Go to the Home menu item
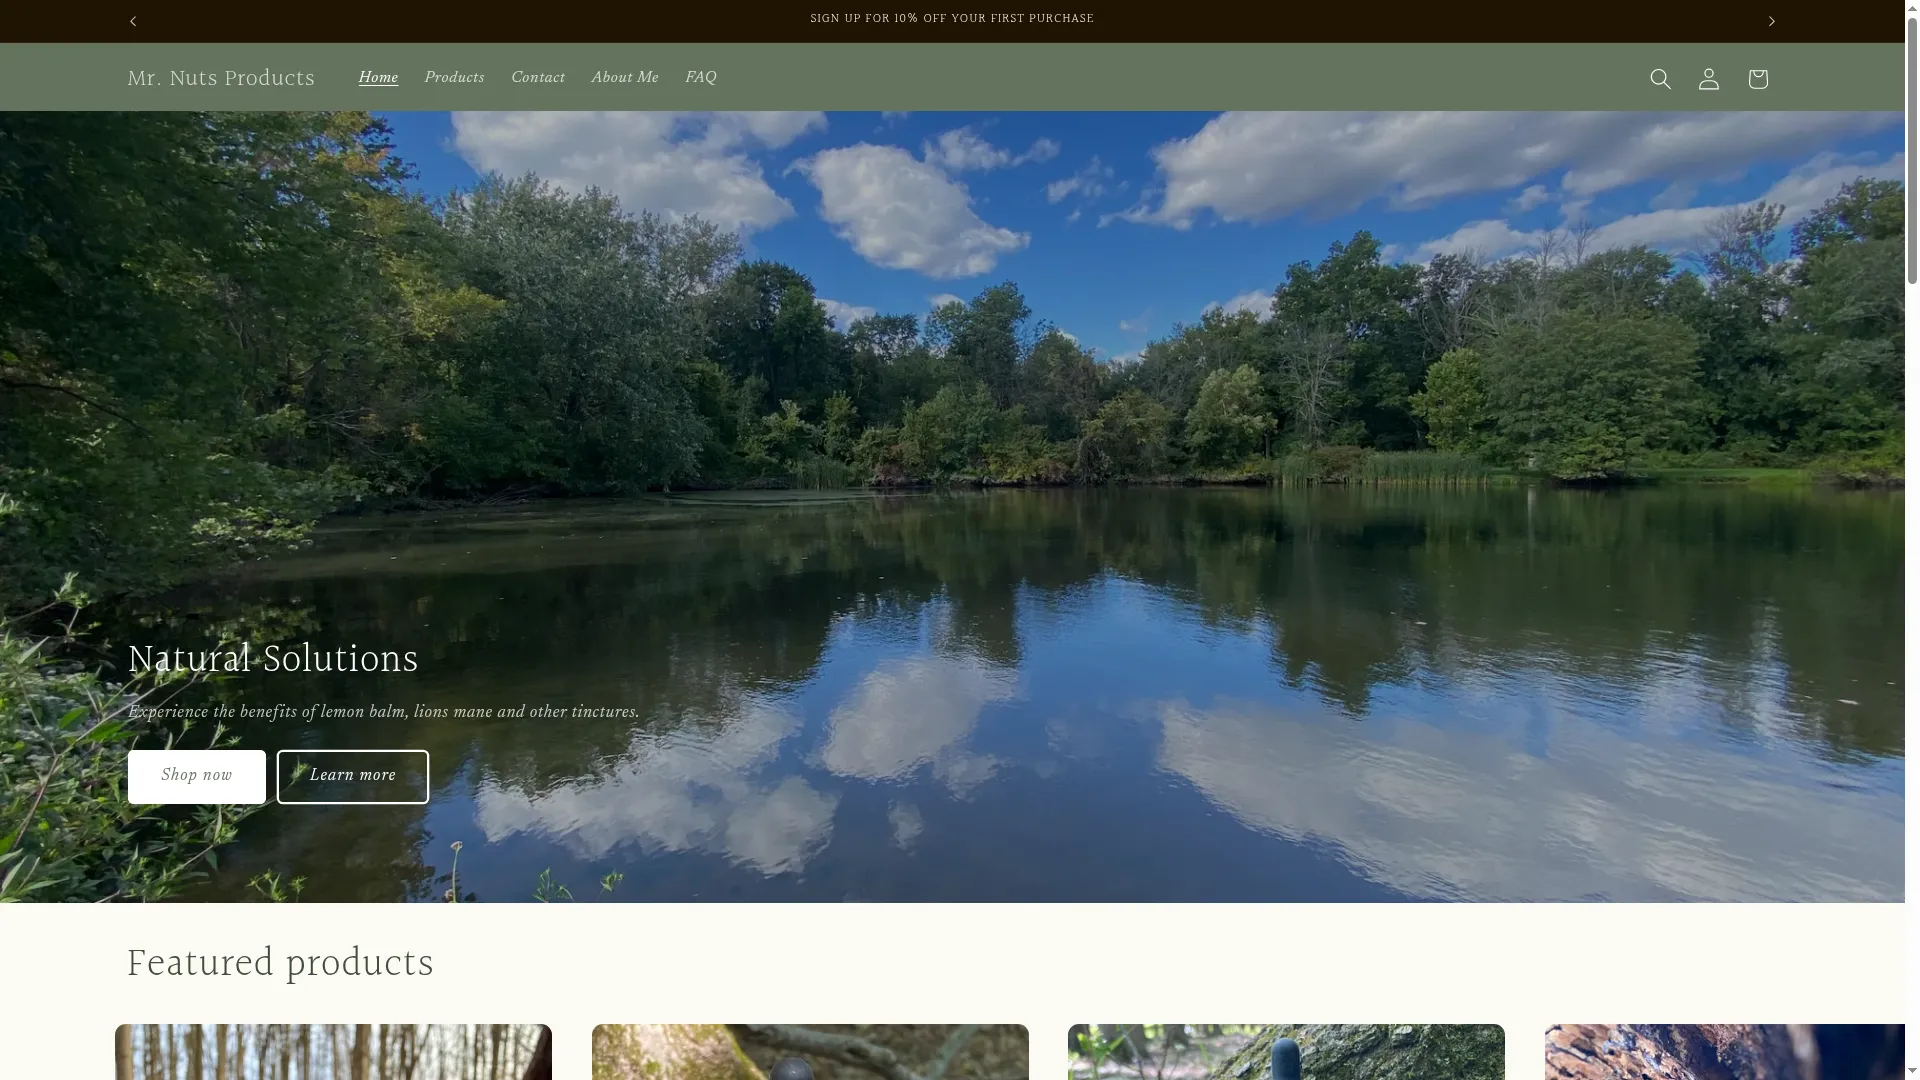The width and height of the screenshot is (1920, 1080). coord(378,78)
